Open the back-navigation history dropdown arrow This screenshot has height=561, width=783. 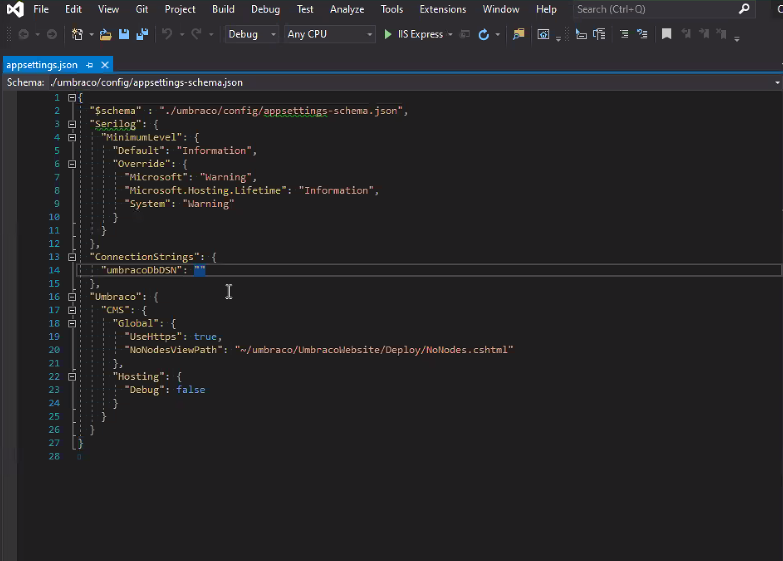(37, 34)
